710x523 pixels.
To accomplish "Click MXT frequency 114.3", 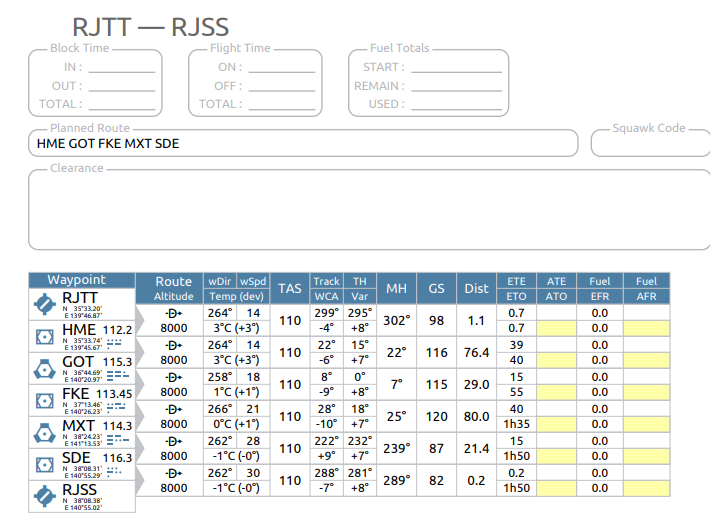I will pyautogui.click(x=117, y=427).
